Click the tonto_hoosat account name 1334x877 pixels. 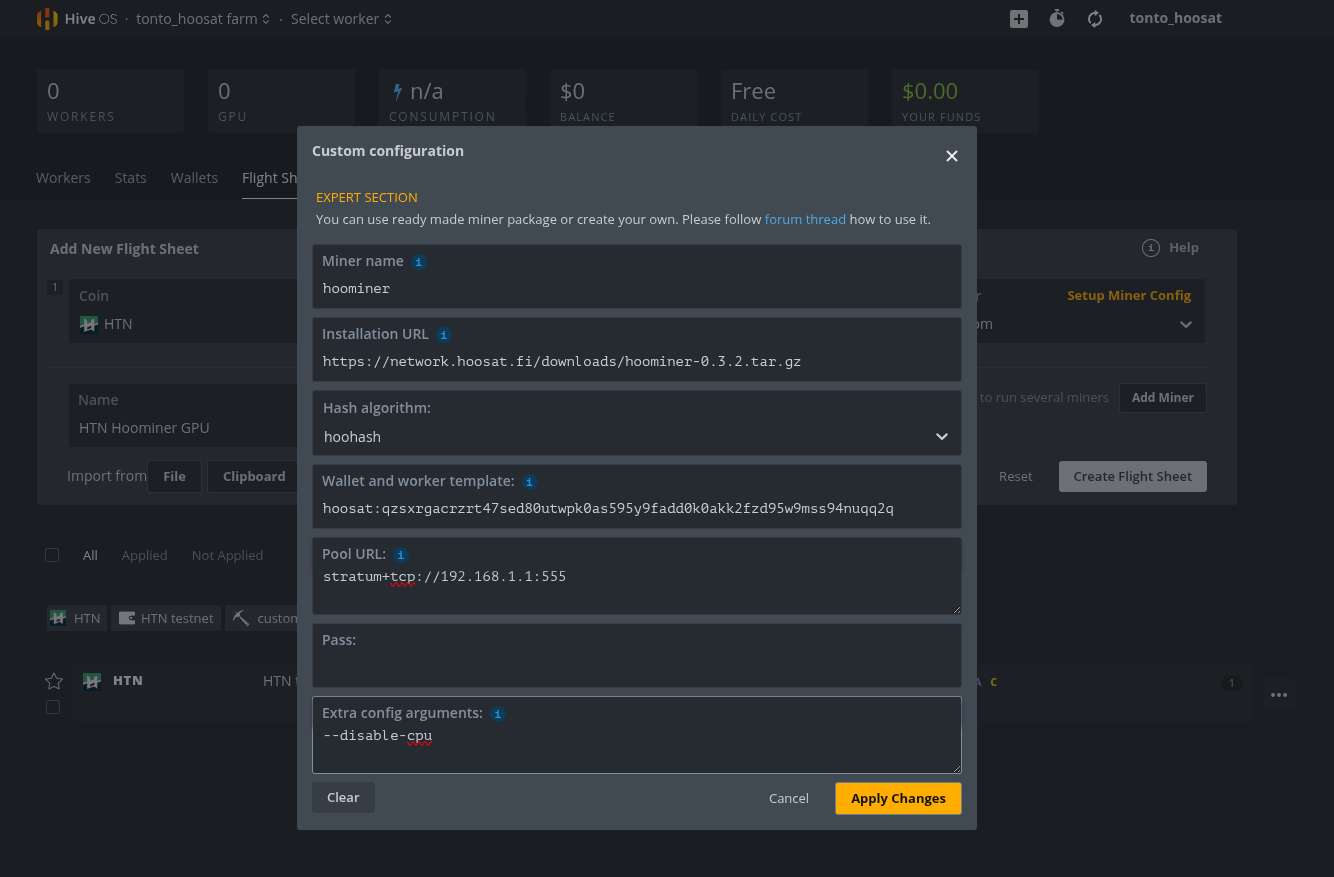click(x=1175, y=18)
